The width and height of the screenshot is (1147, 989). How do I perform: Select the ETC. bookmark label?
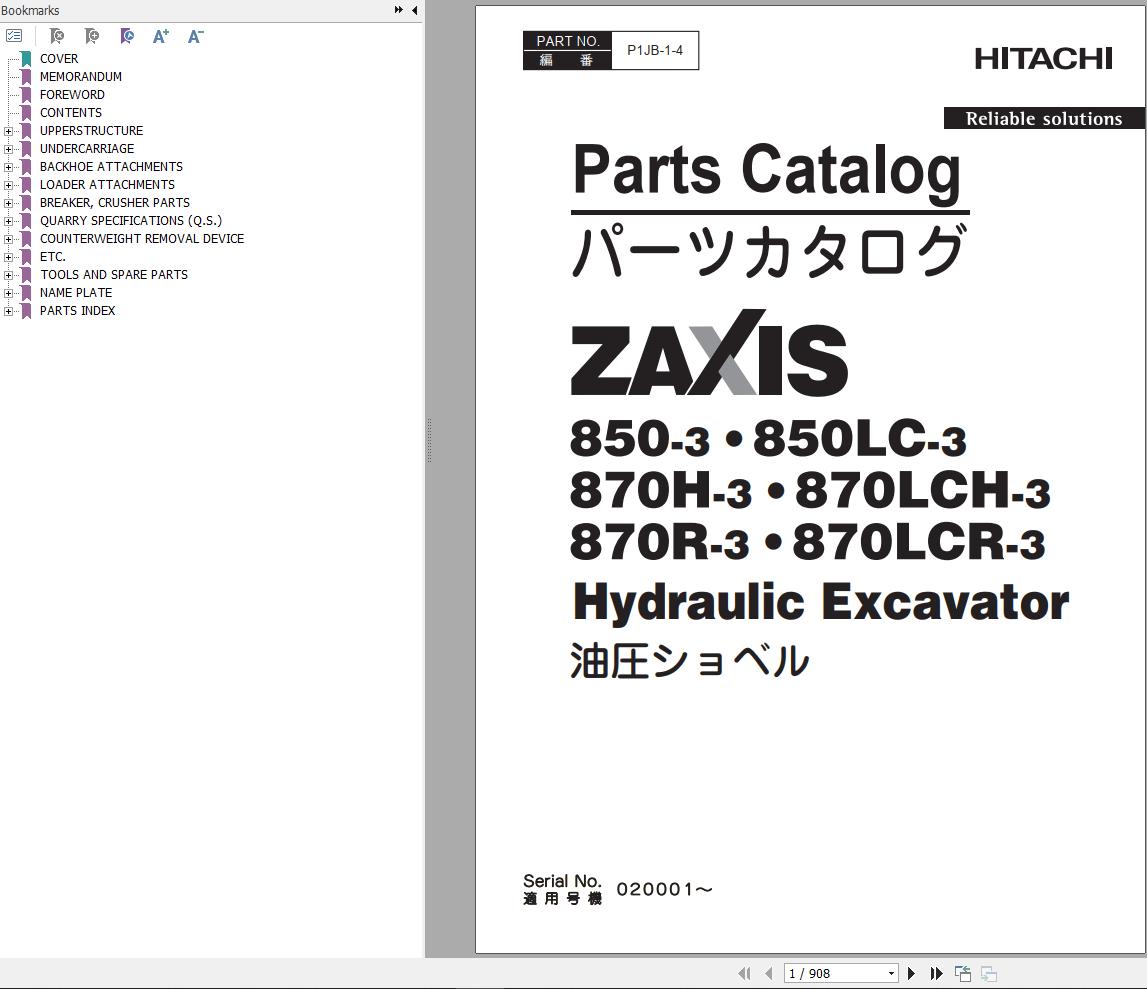(53, 257)
